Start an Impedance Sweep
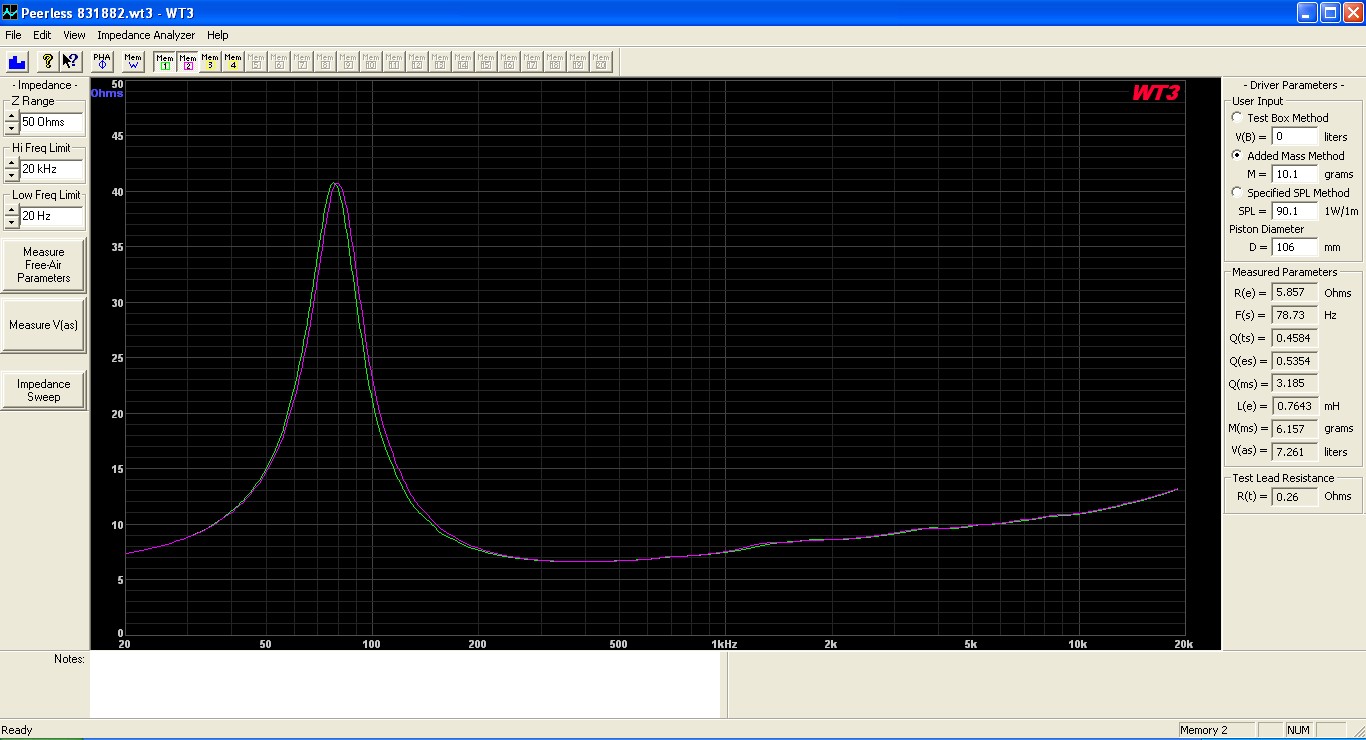Image resolution: width=1366 pixels, height=740 pixels. pyautogui.click(x=44, y=390)
